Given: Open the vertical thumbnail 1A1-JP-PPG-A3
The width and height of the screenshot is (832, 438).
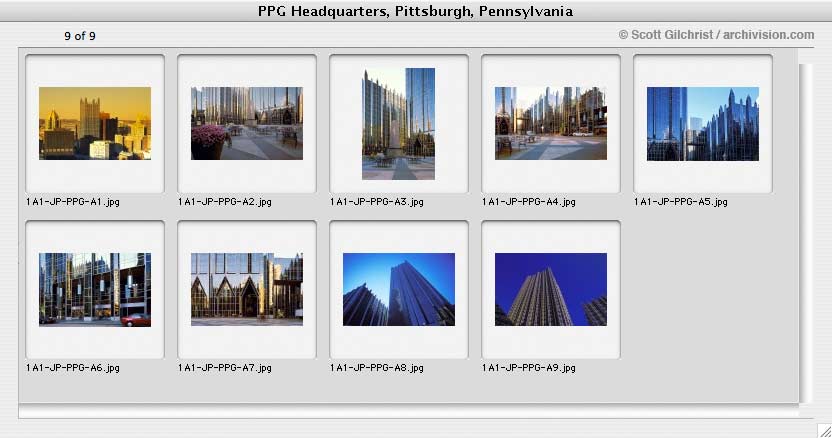Looking at the screenshot, I should click(398, 124).
